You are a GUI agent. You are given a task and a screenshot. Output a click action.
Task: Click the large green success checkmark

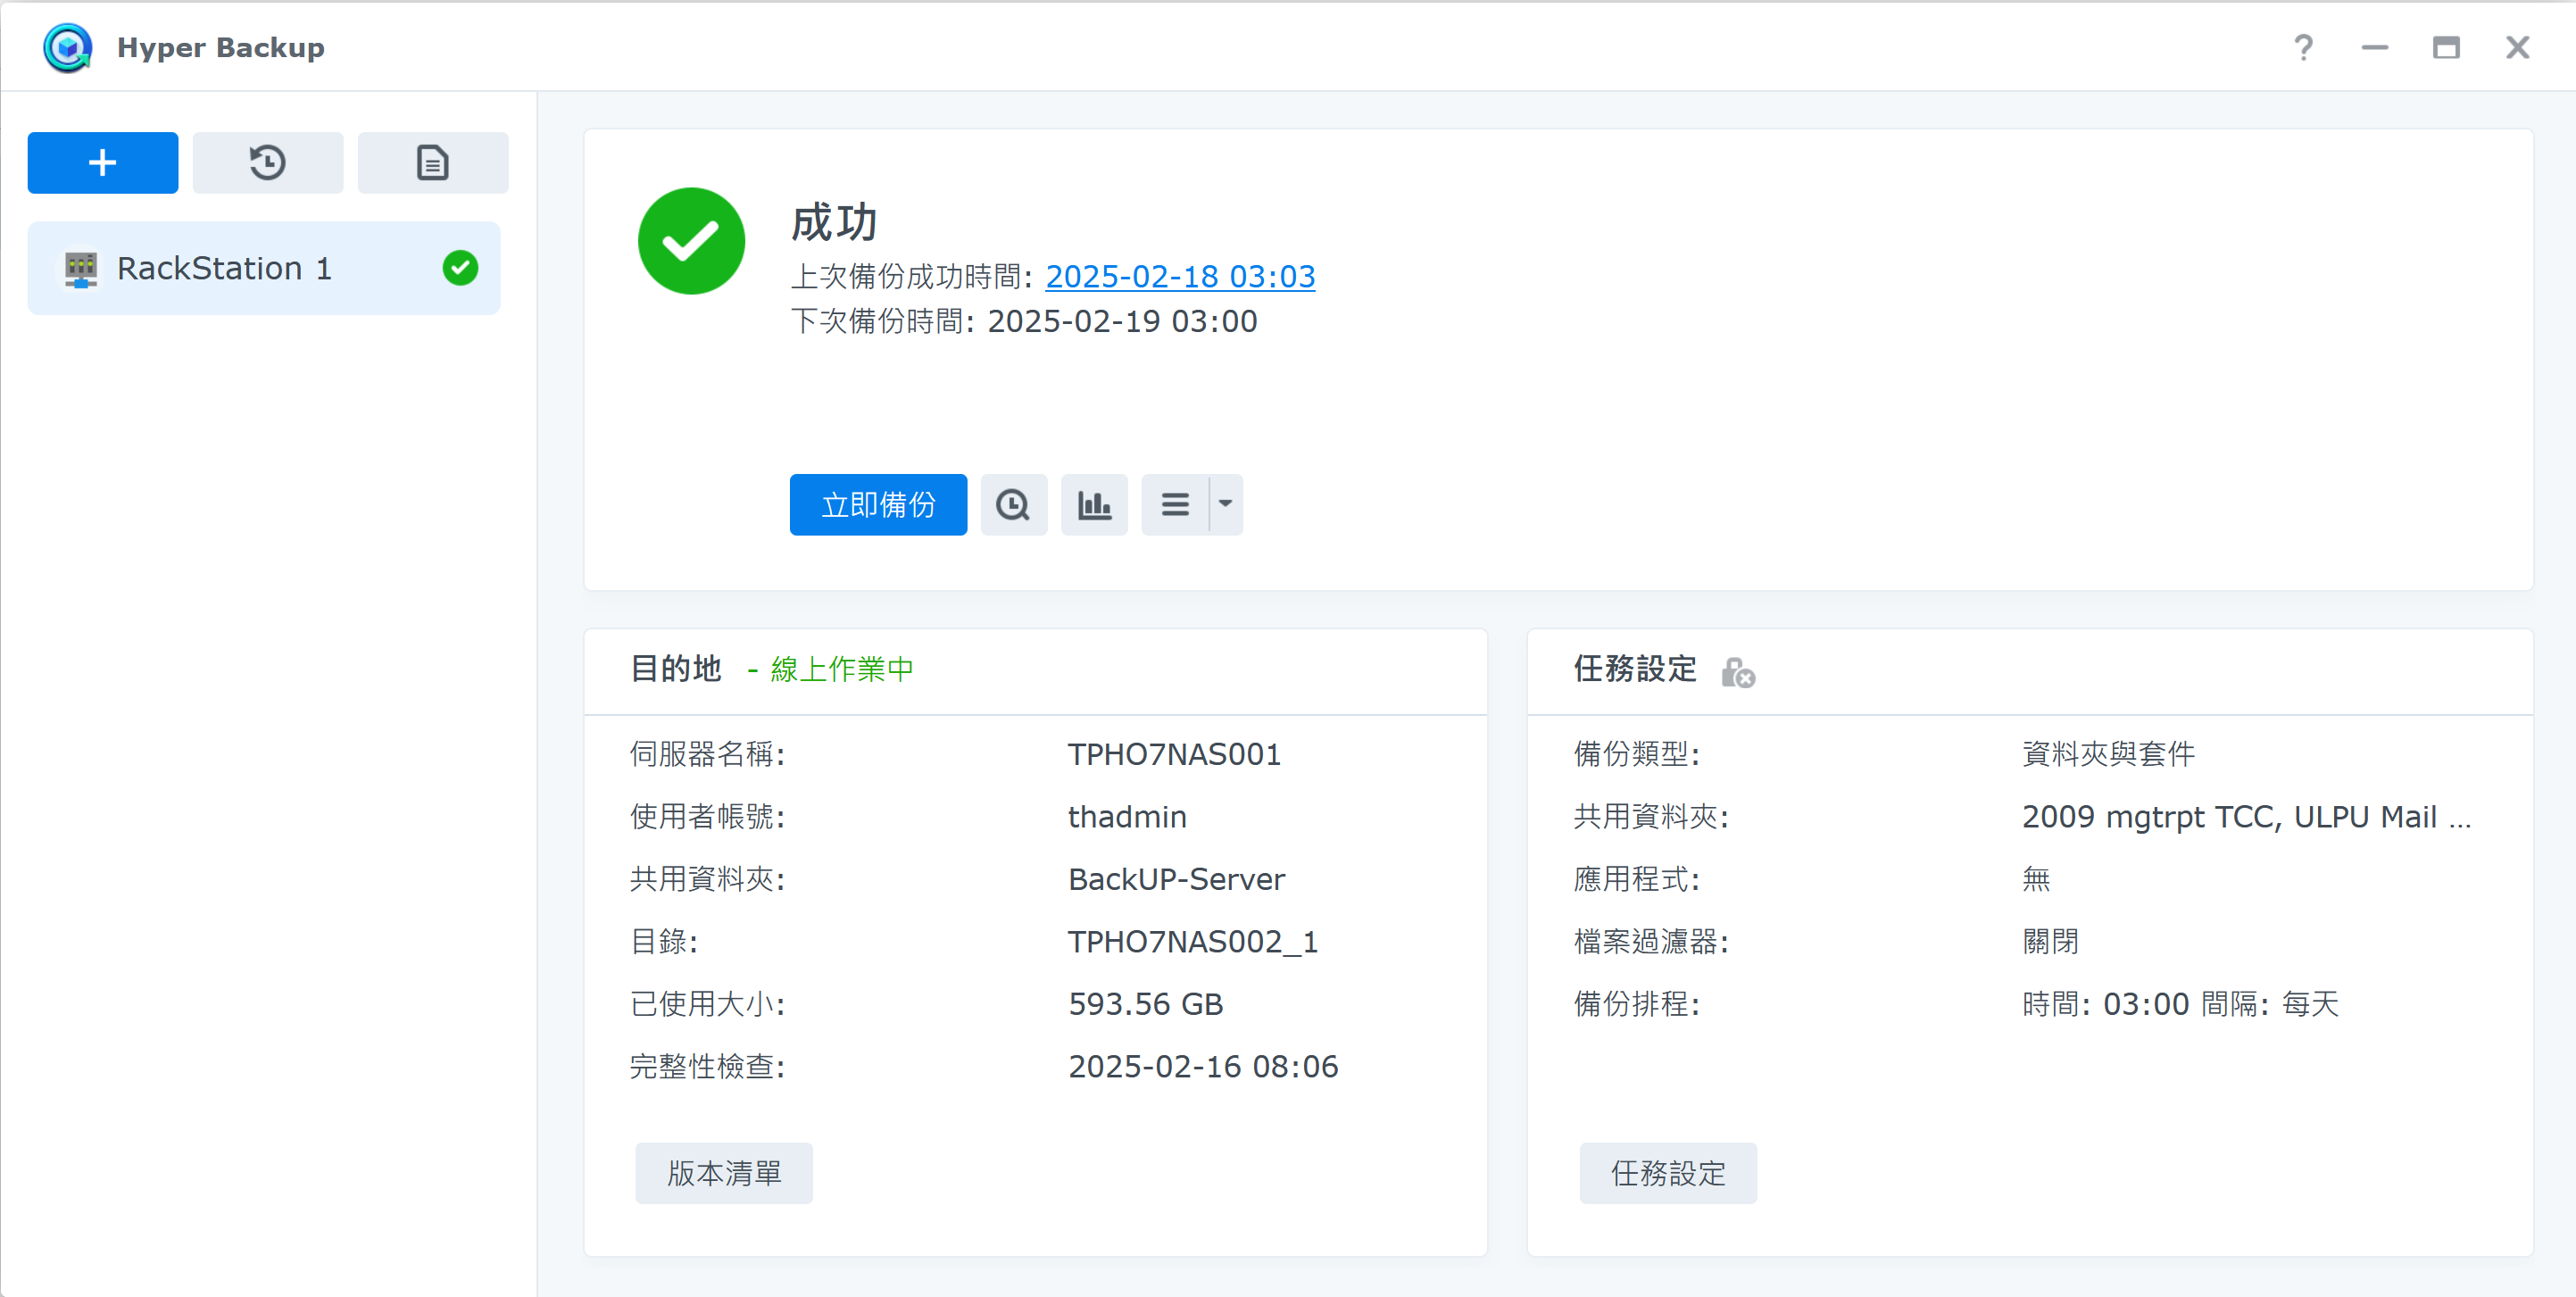(691, 241)
